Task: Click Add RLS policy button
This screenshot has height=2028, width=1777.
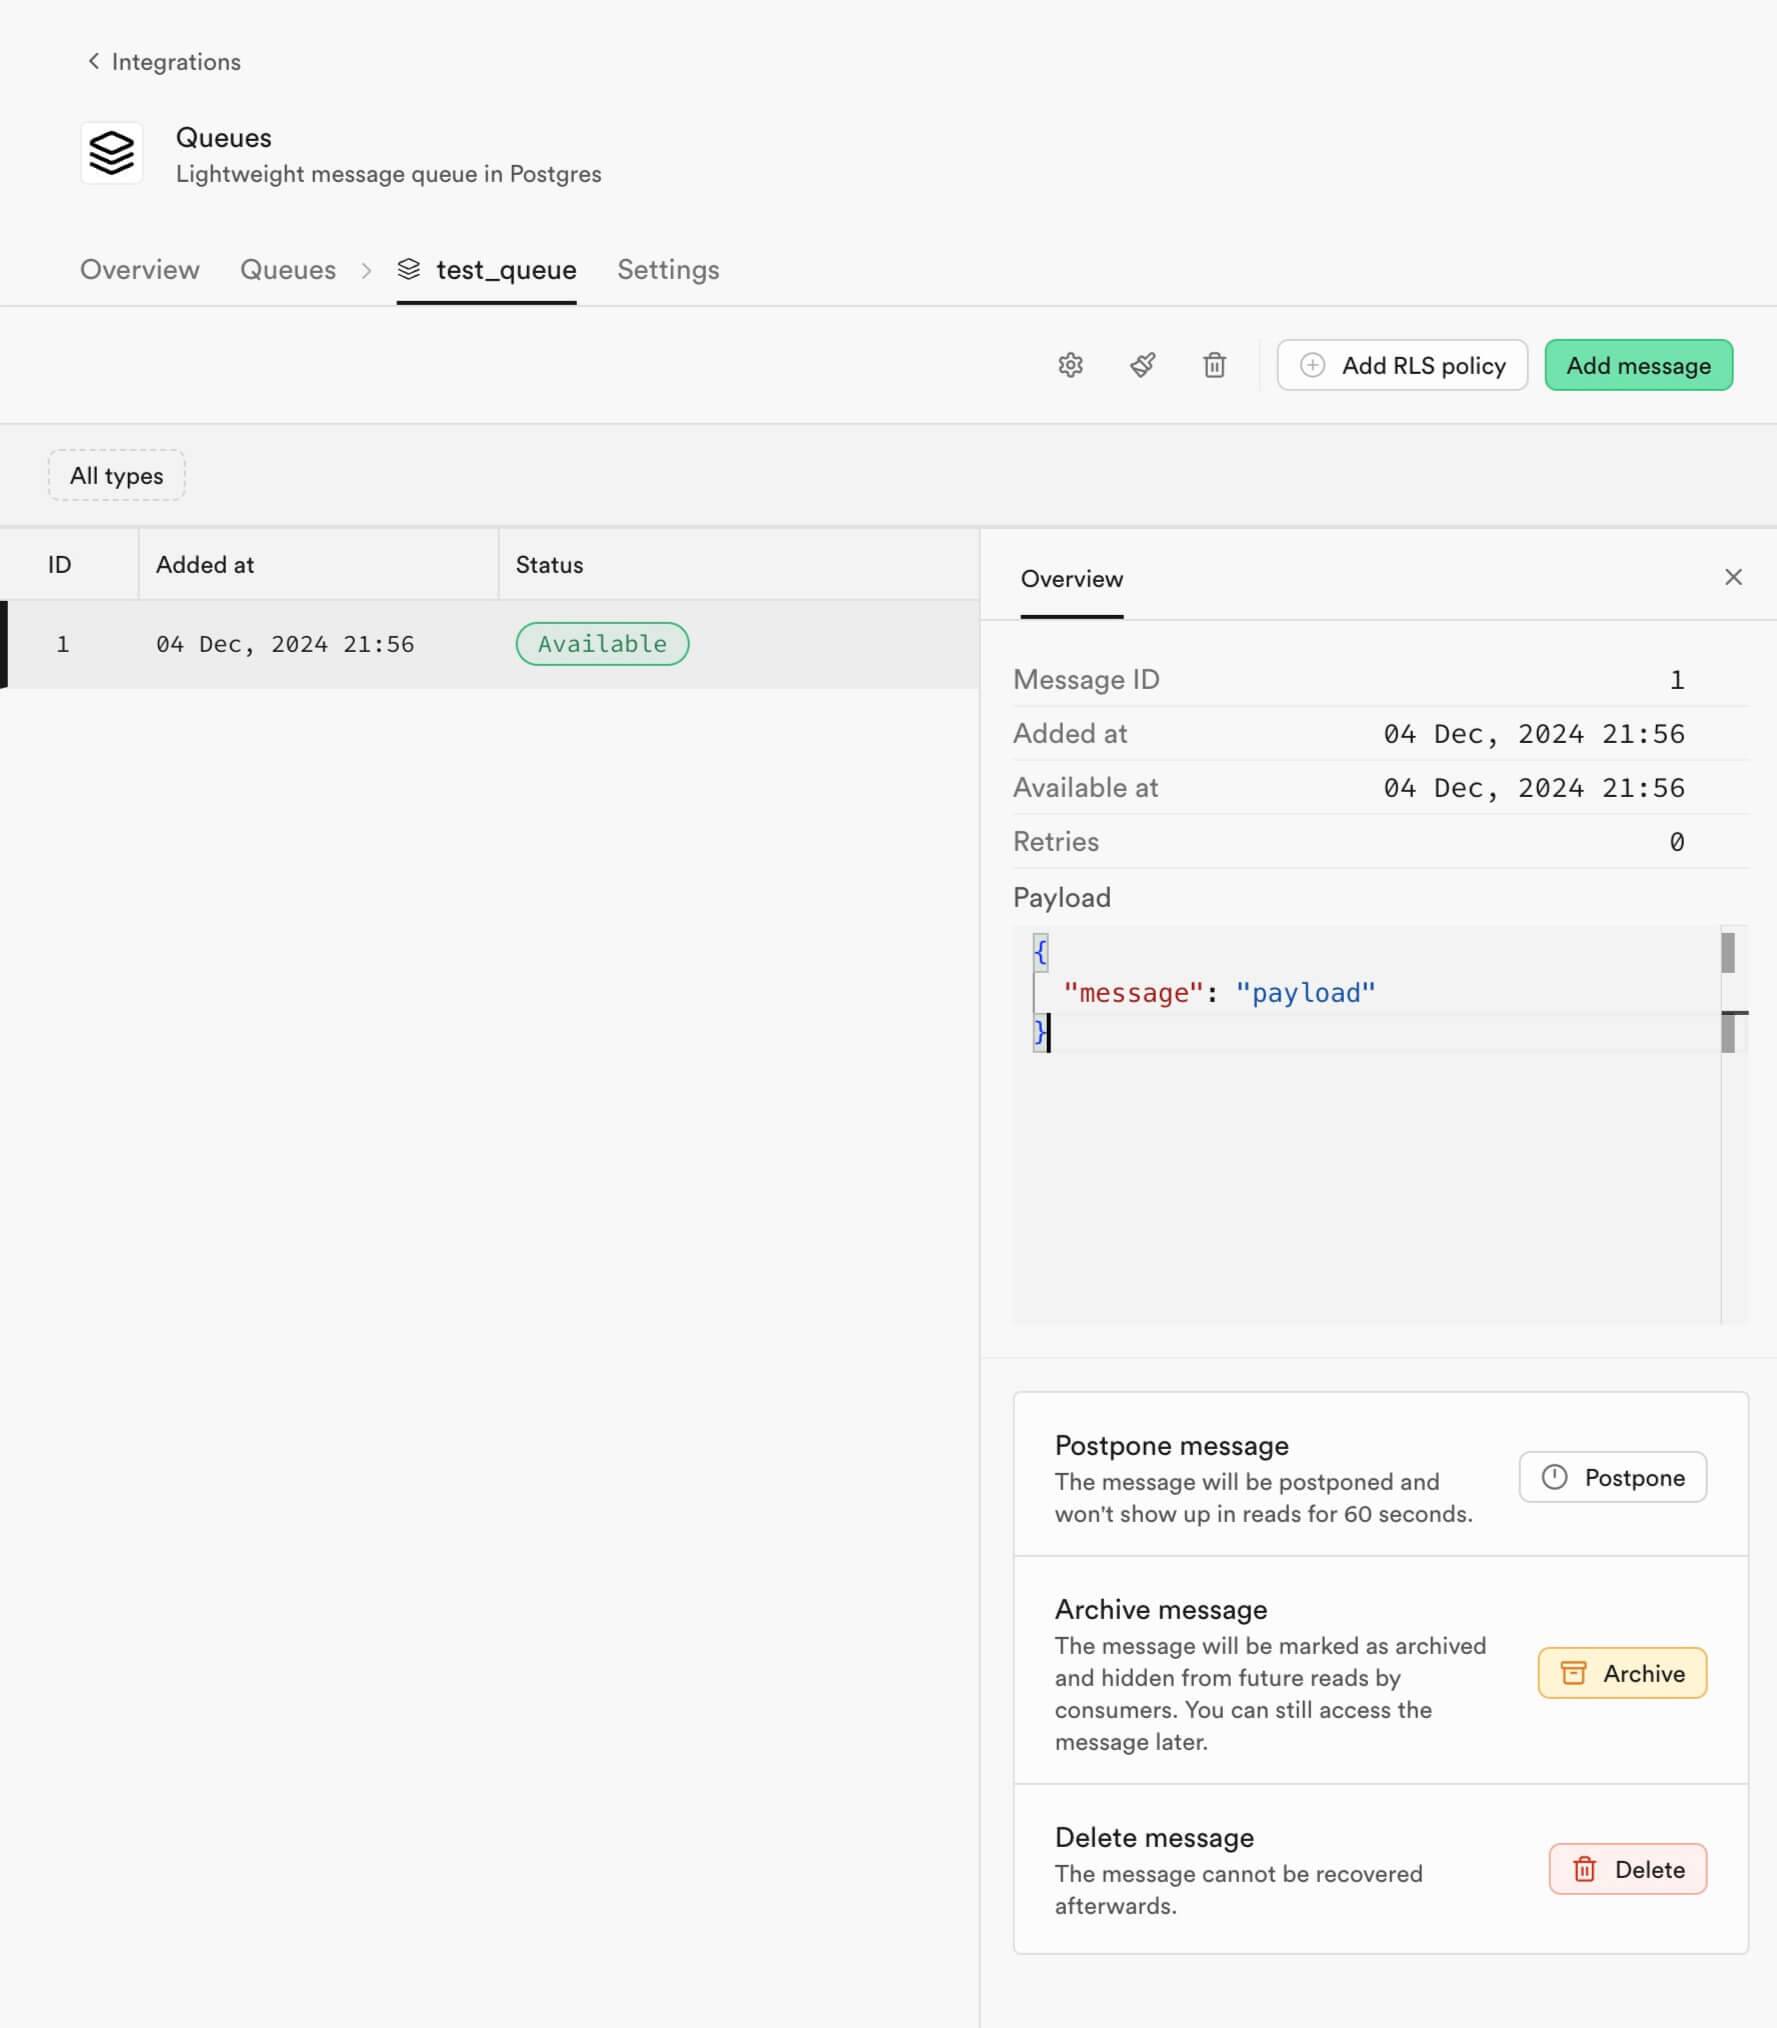Action: [x=1402, y=365]
